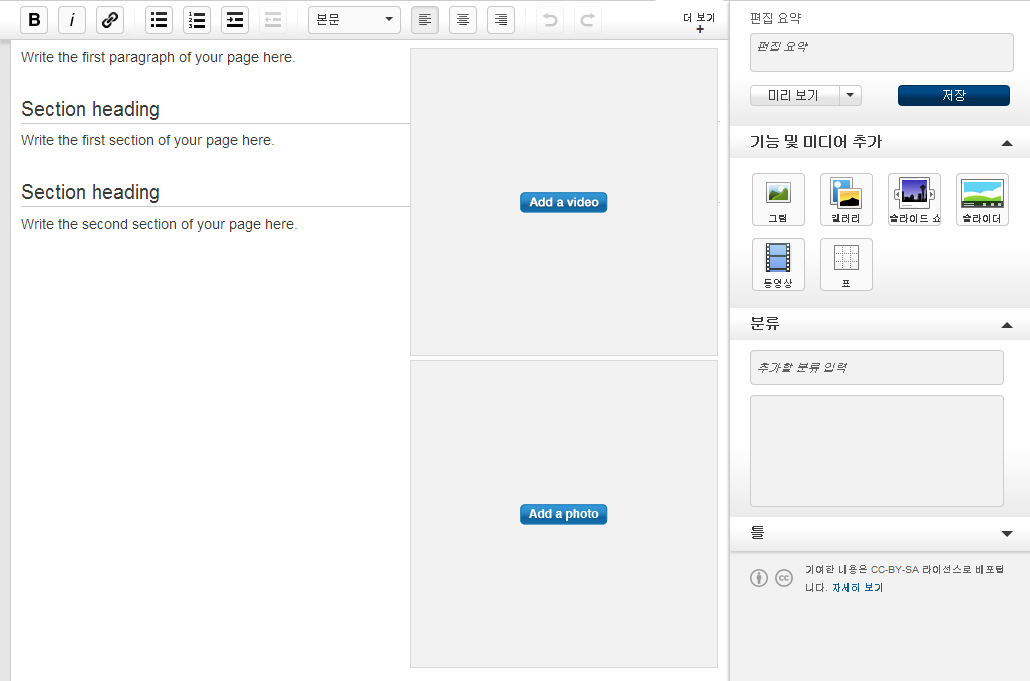Insert a link with chain icon

[x=110, y=20]
